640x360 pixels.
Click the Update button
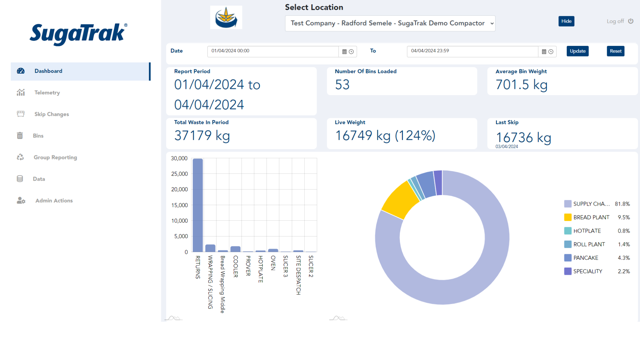point(578,51)
